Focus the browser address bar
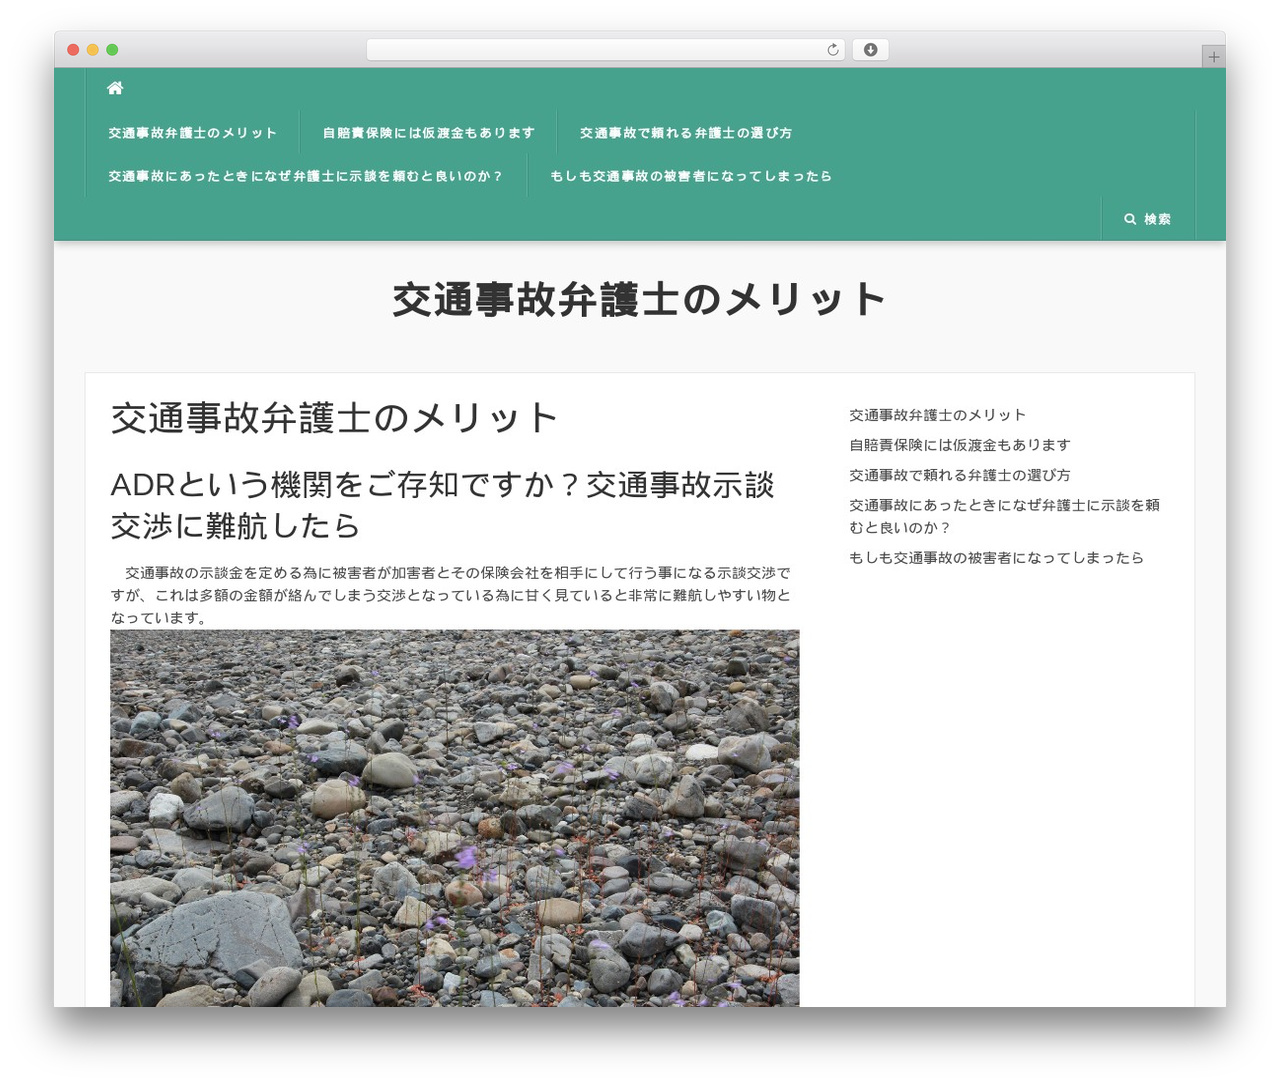 coord(605,50)
